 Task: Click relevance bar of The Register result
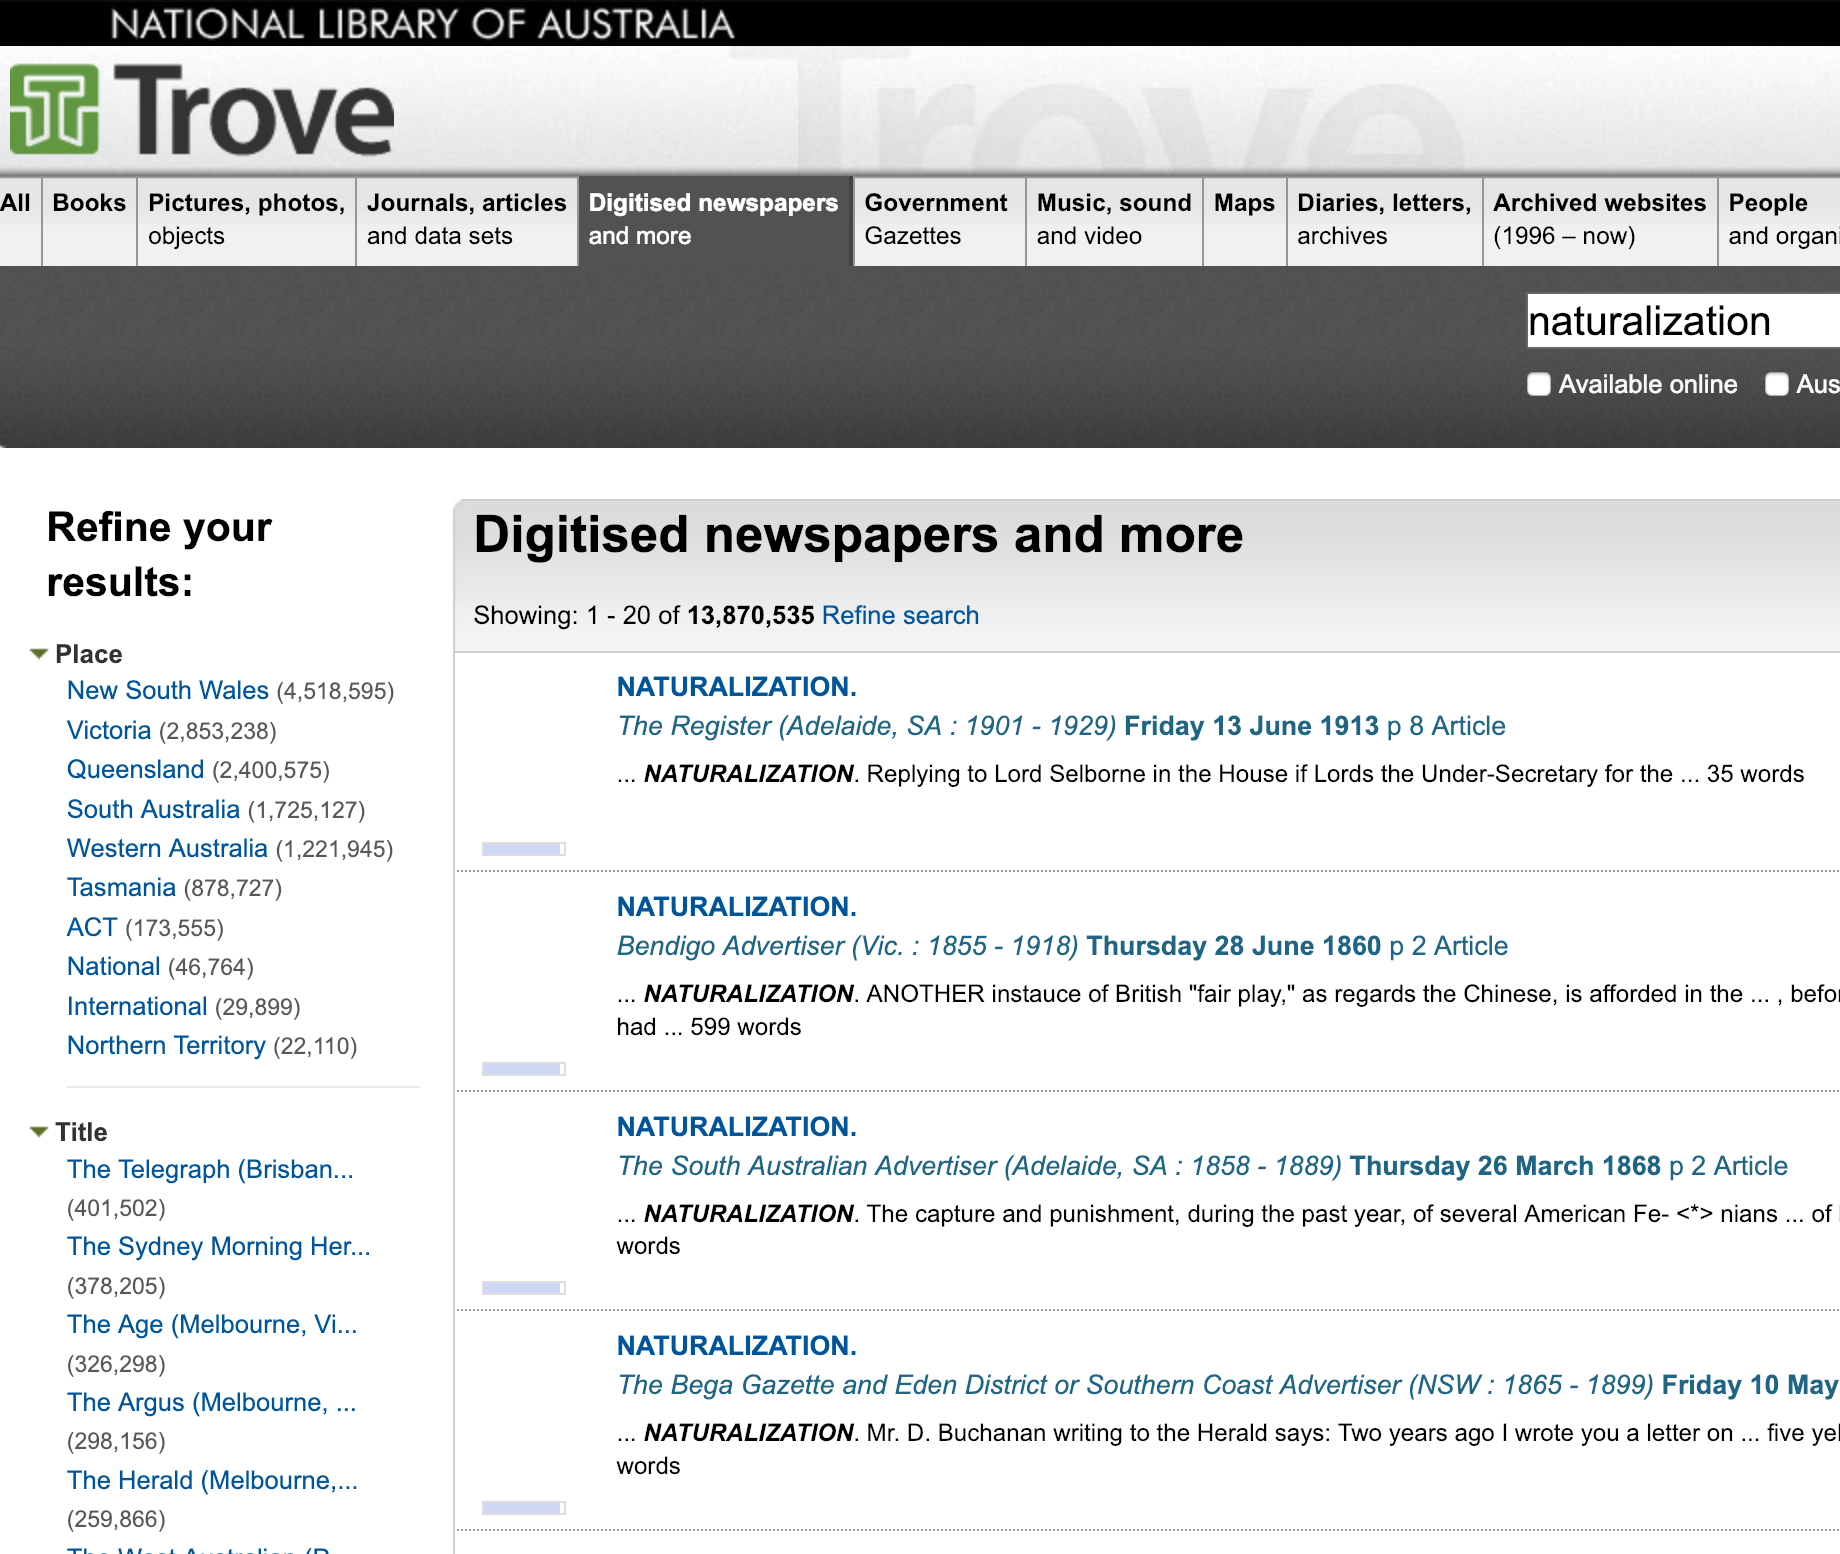click(x=524, y=849)
